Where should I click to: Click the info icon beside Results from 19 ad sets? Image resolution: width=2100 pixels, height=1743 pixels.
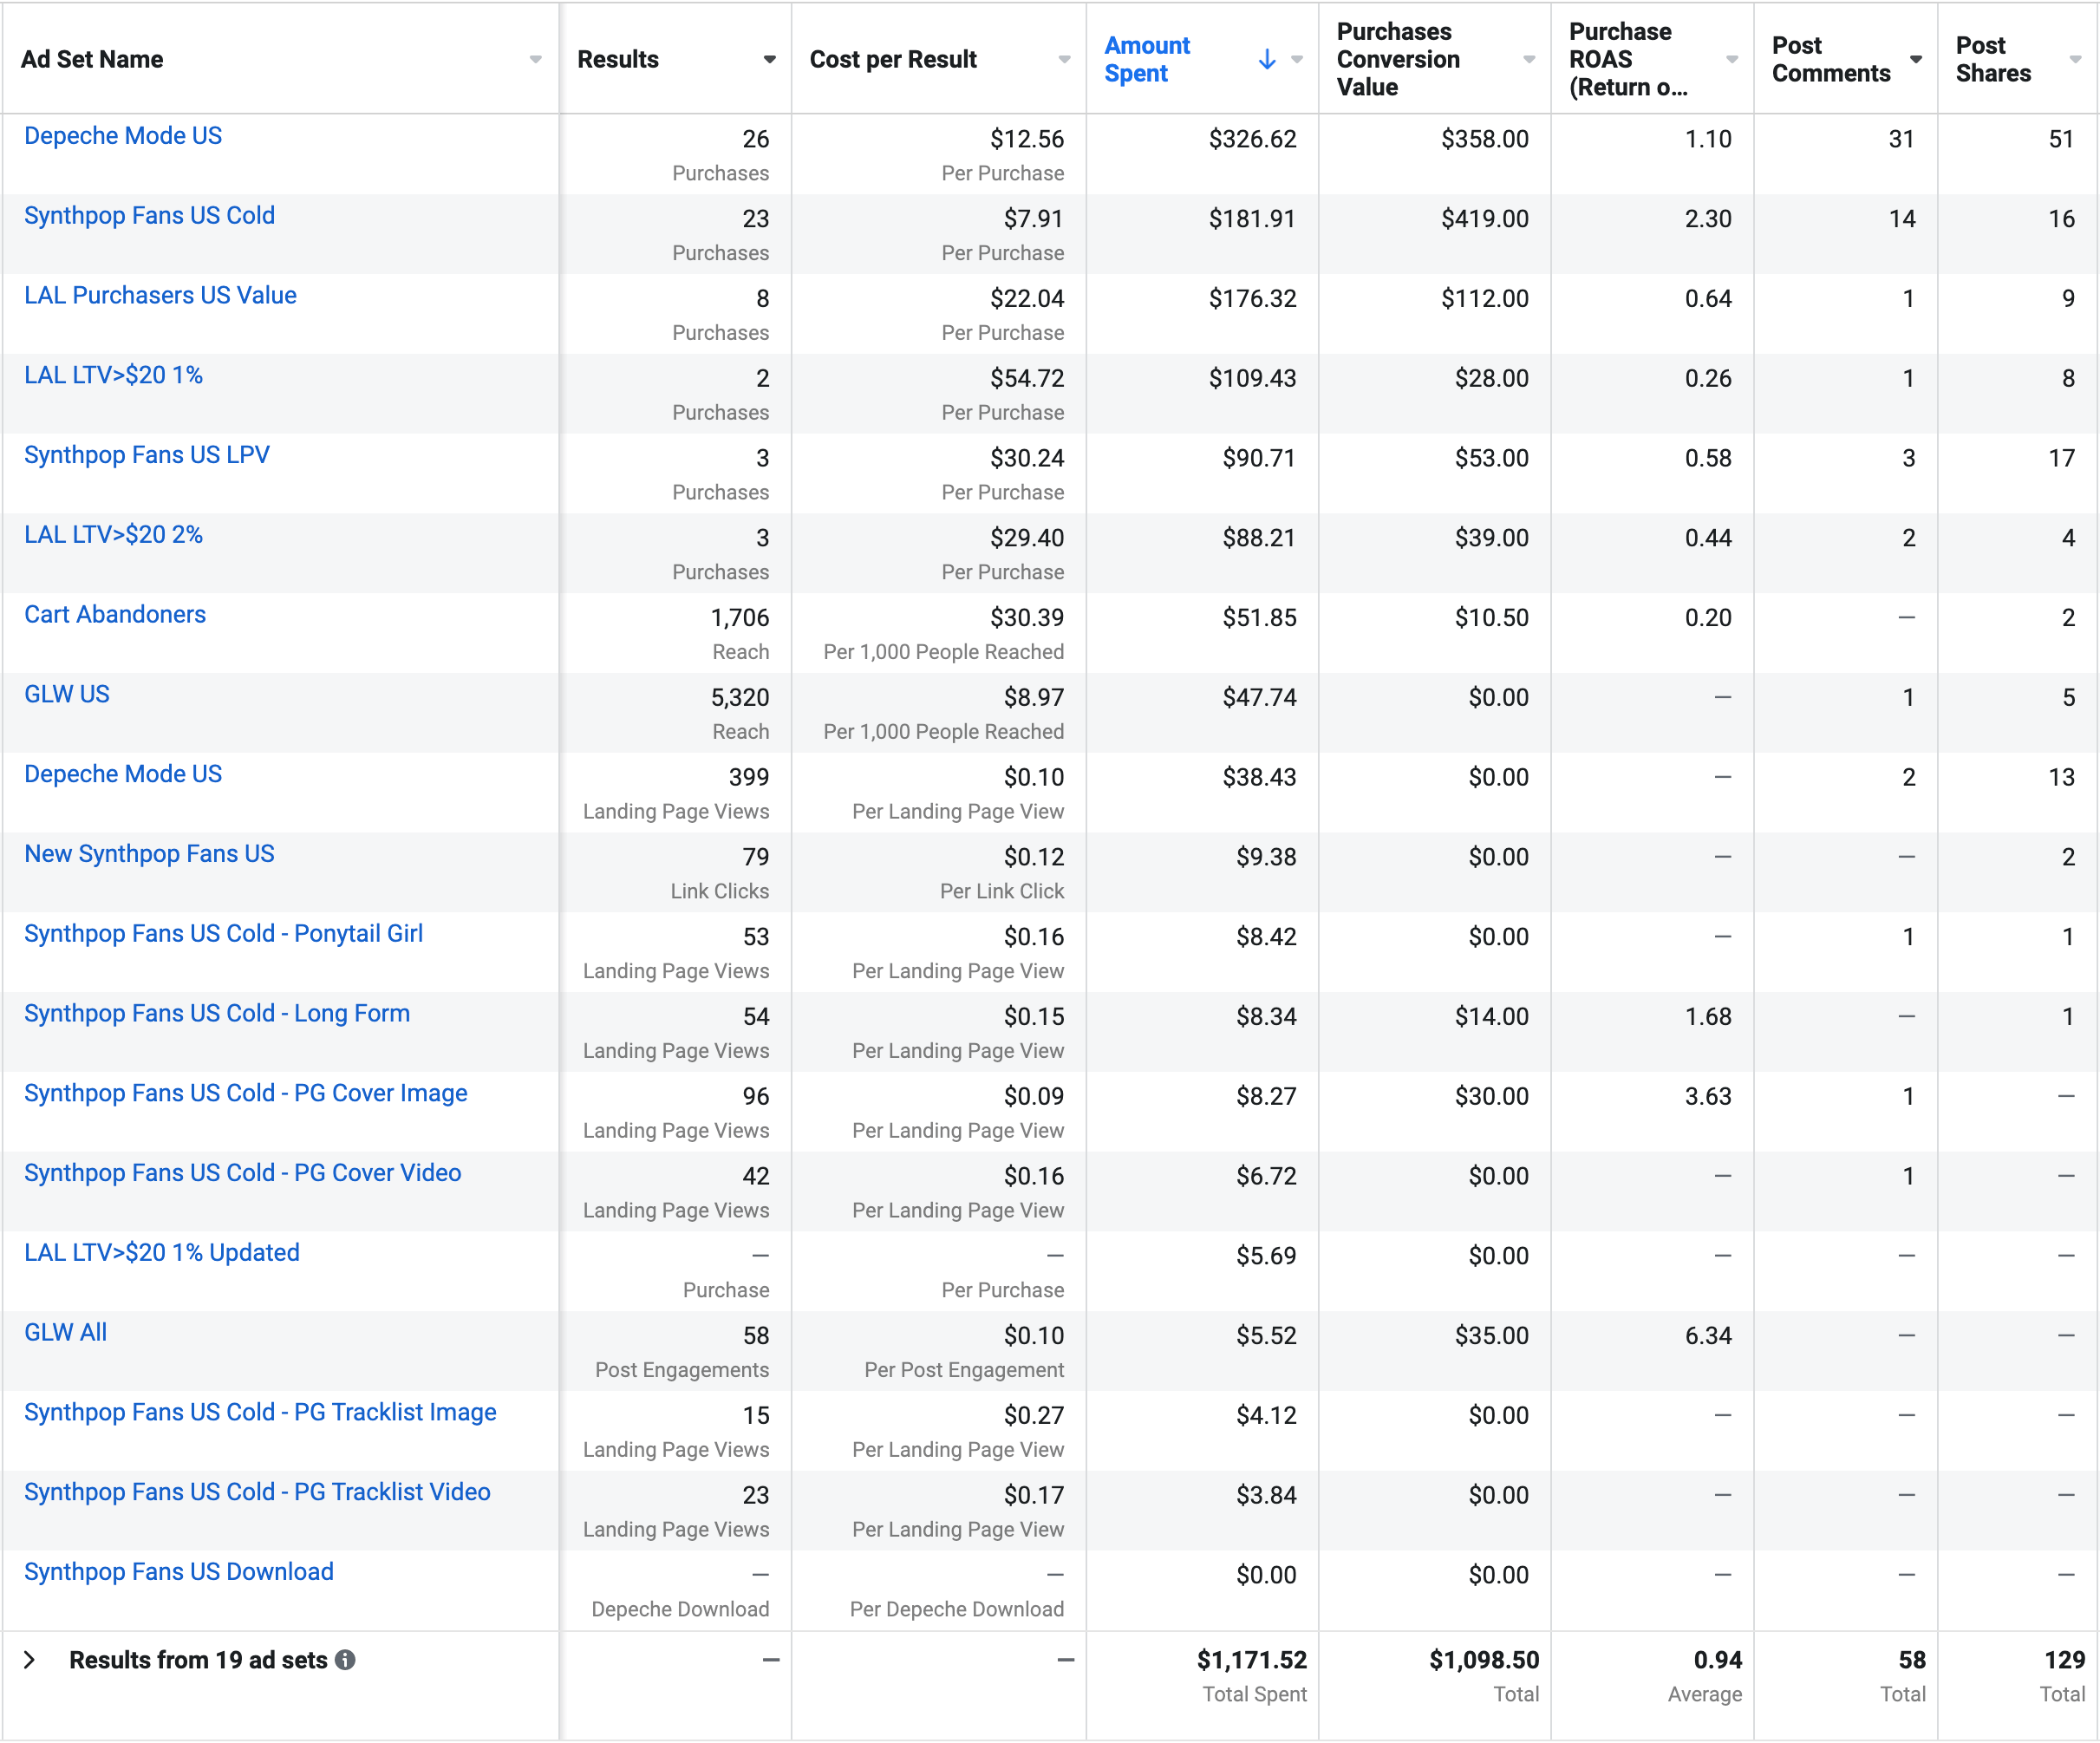point(345,1660)
